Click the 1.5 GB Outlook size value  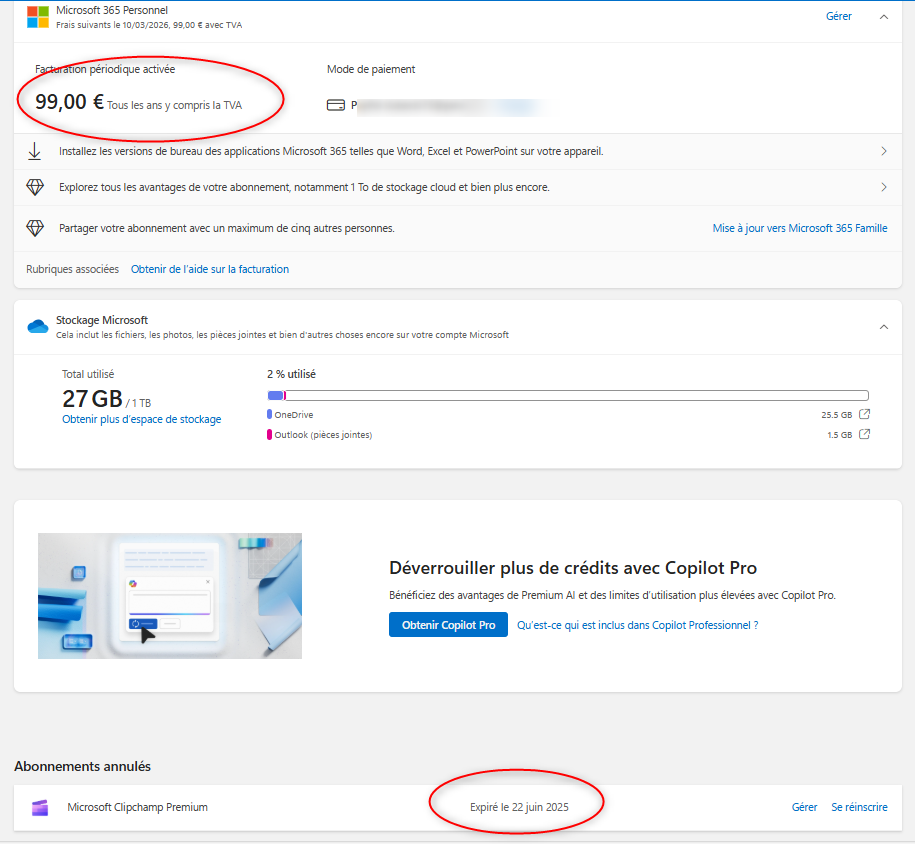click(840, 435)
